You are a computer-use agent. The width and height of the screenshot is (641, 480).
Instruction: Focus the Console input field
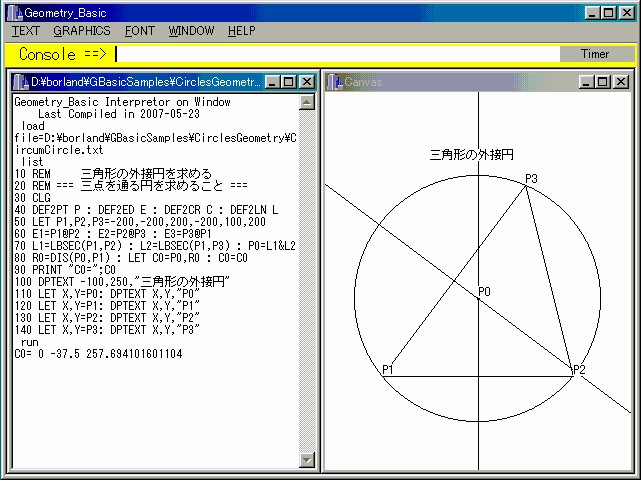pyautogui.click(x=337, y=54)
